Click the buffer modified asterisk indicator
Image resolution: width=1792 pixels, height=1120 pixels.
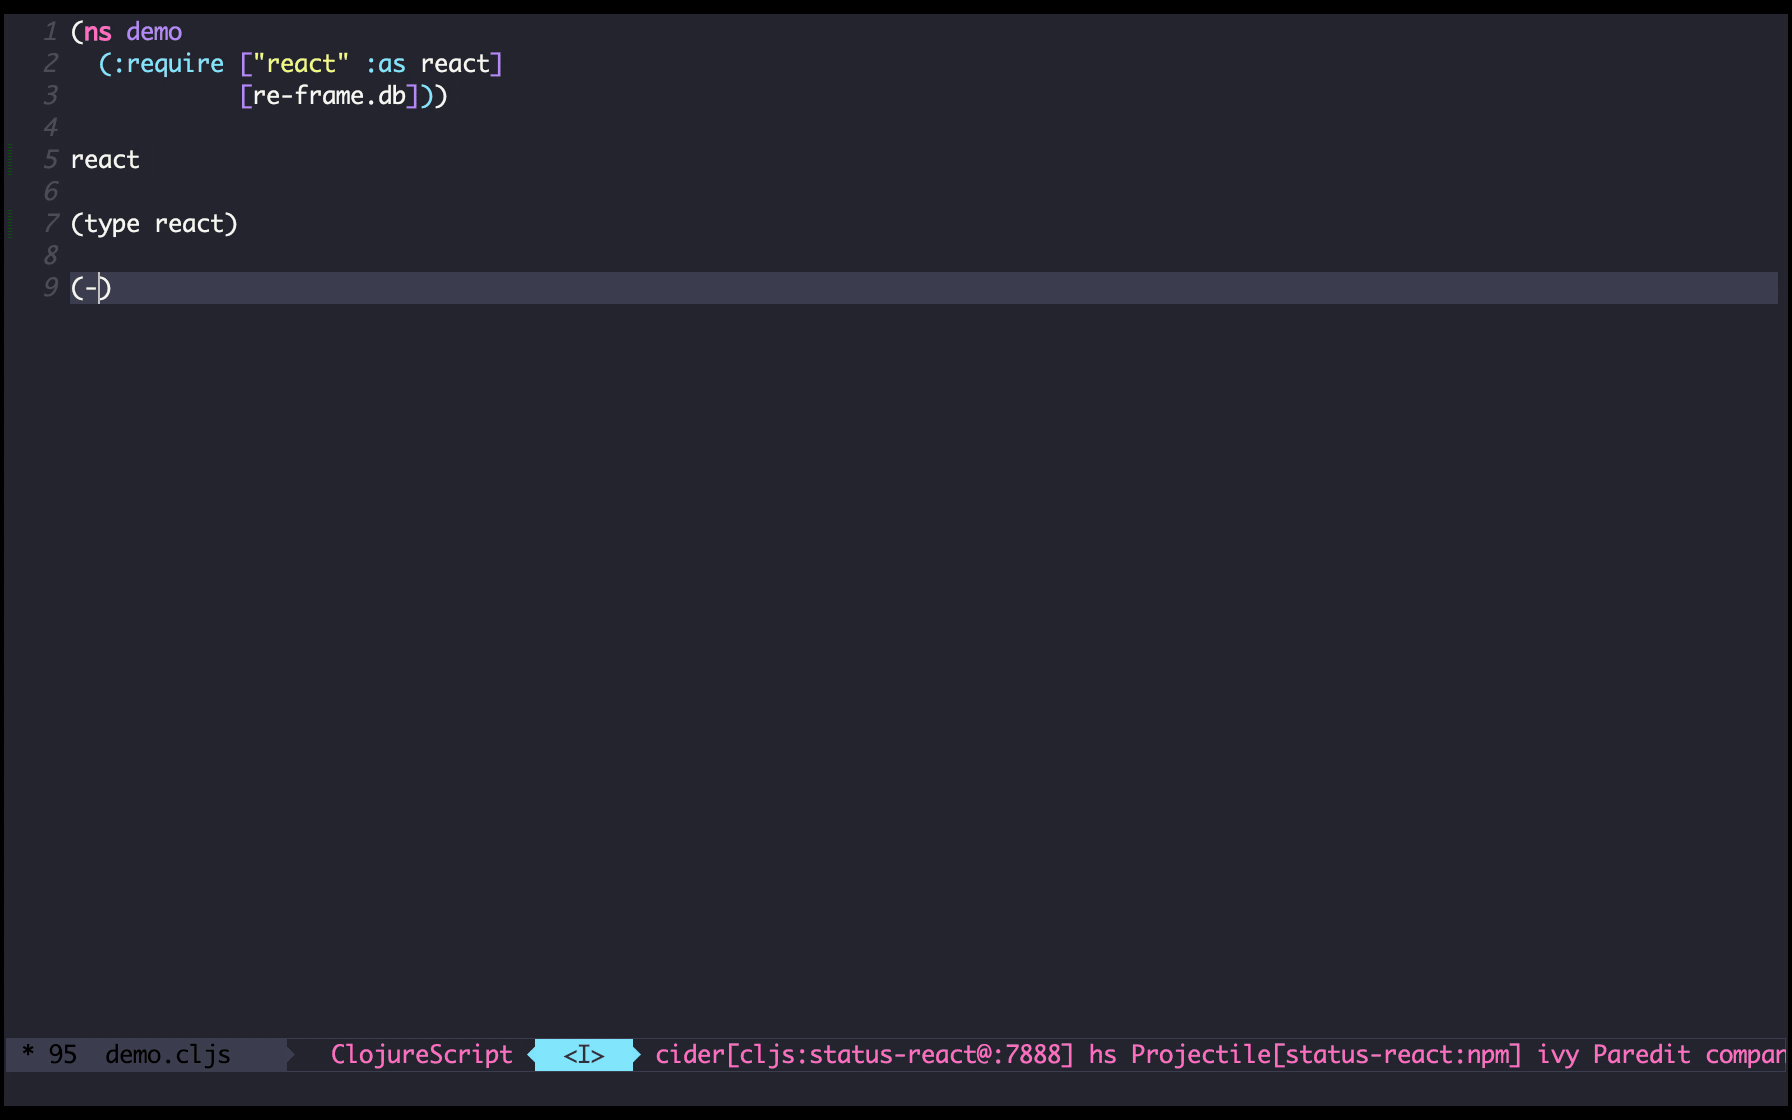pyautogui.click(x=28, y=1054)
